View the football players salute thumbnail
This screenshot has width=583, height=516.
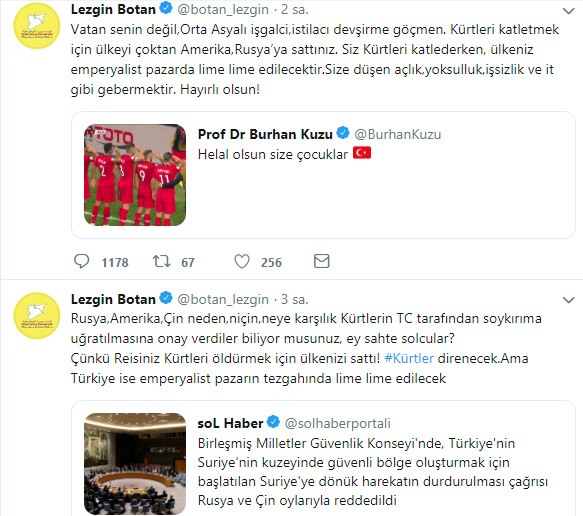click(135, 175)
